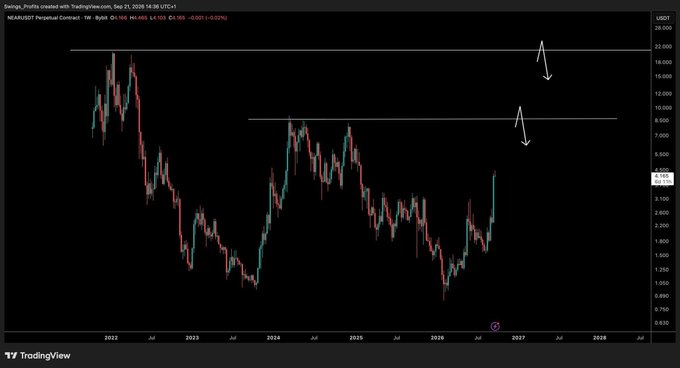680x368 pixels.
Task: Select the NEARUSDT Perpetual Contract symbol title
Action: pos(43,18)
